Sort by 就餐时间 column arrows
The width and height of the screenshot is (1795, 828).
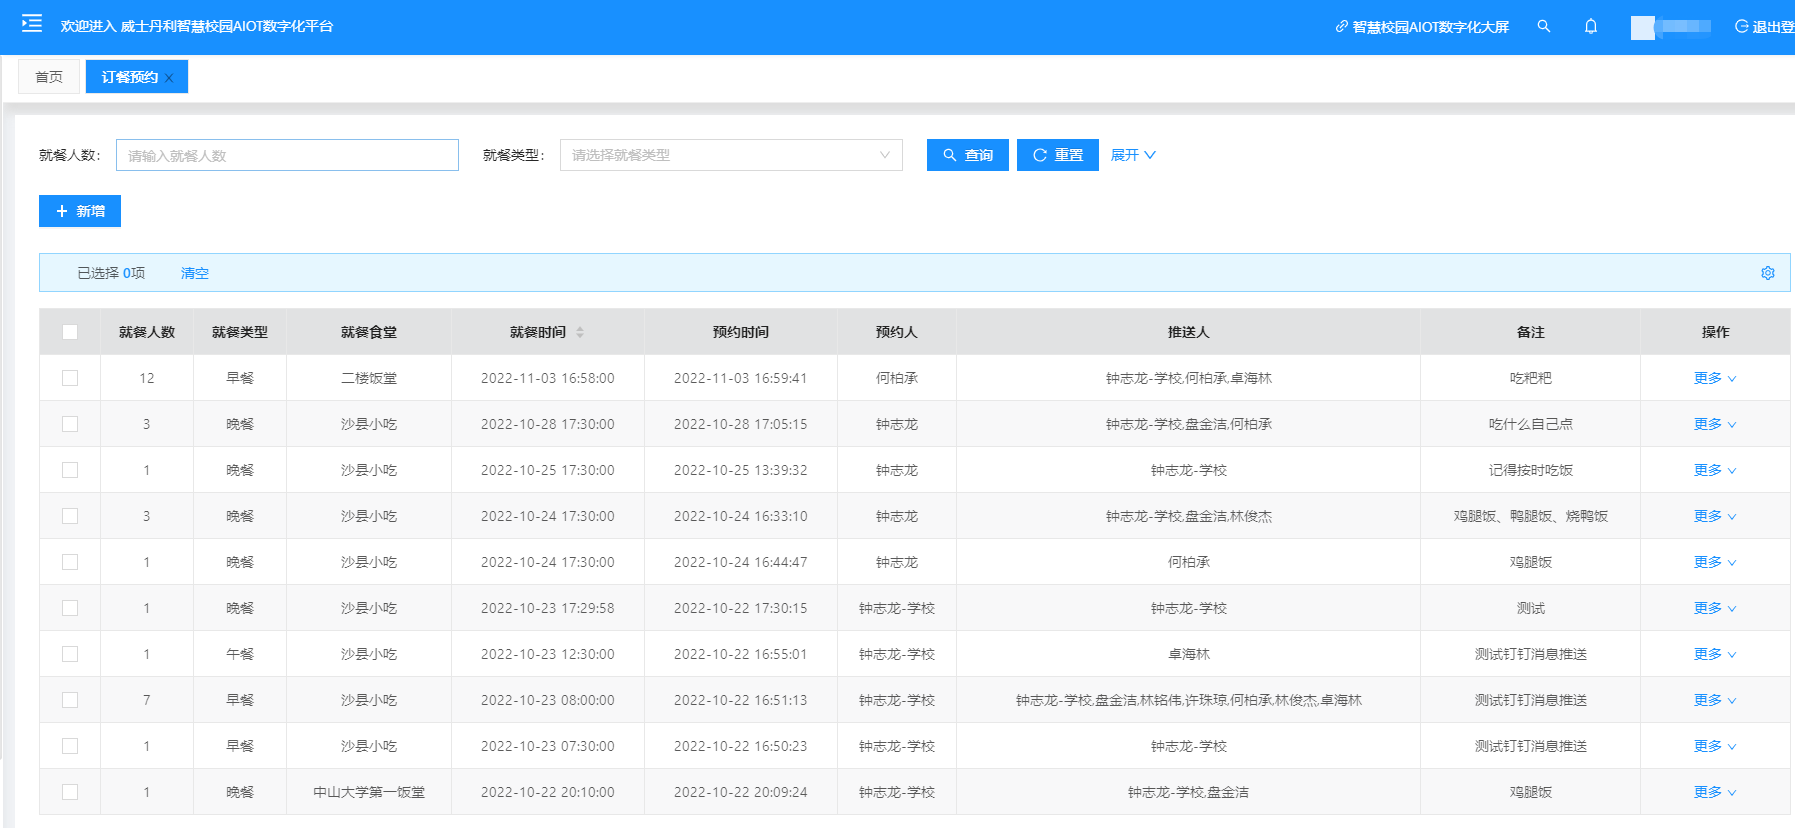click(x=580, y=332)
